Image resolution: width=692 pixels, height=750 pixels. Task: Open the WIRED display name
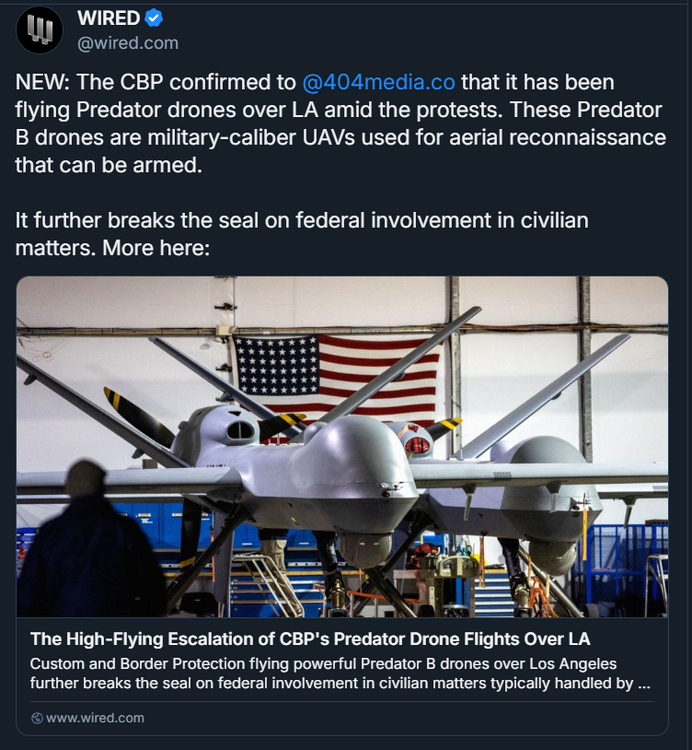point(108,18)
